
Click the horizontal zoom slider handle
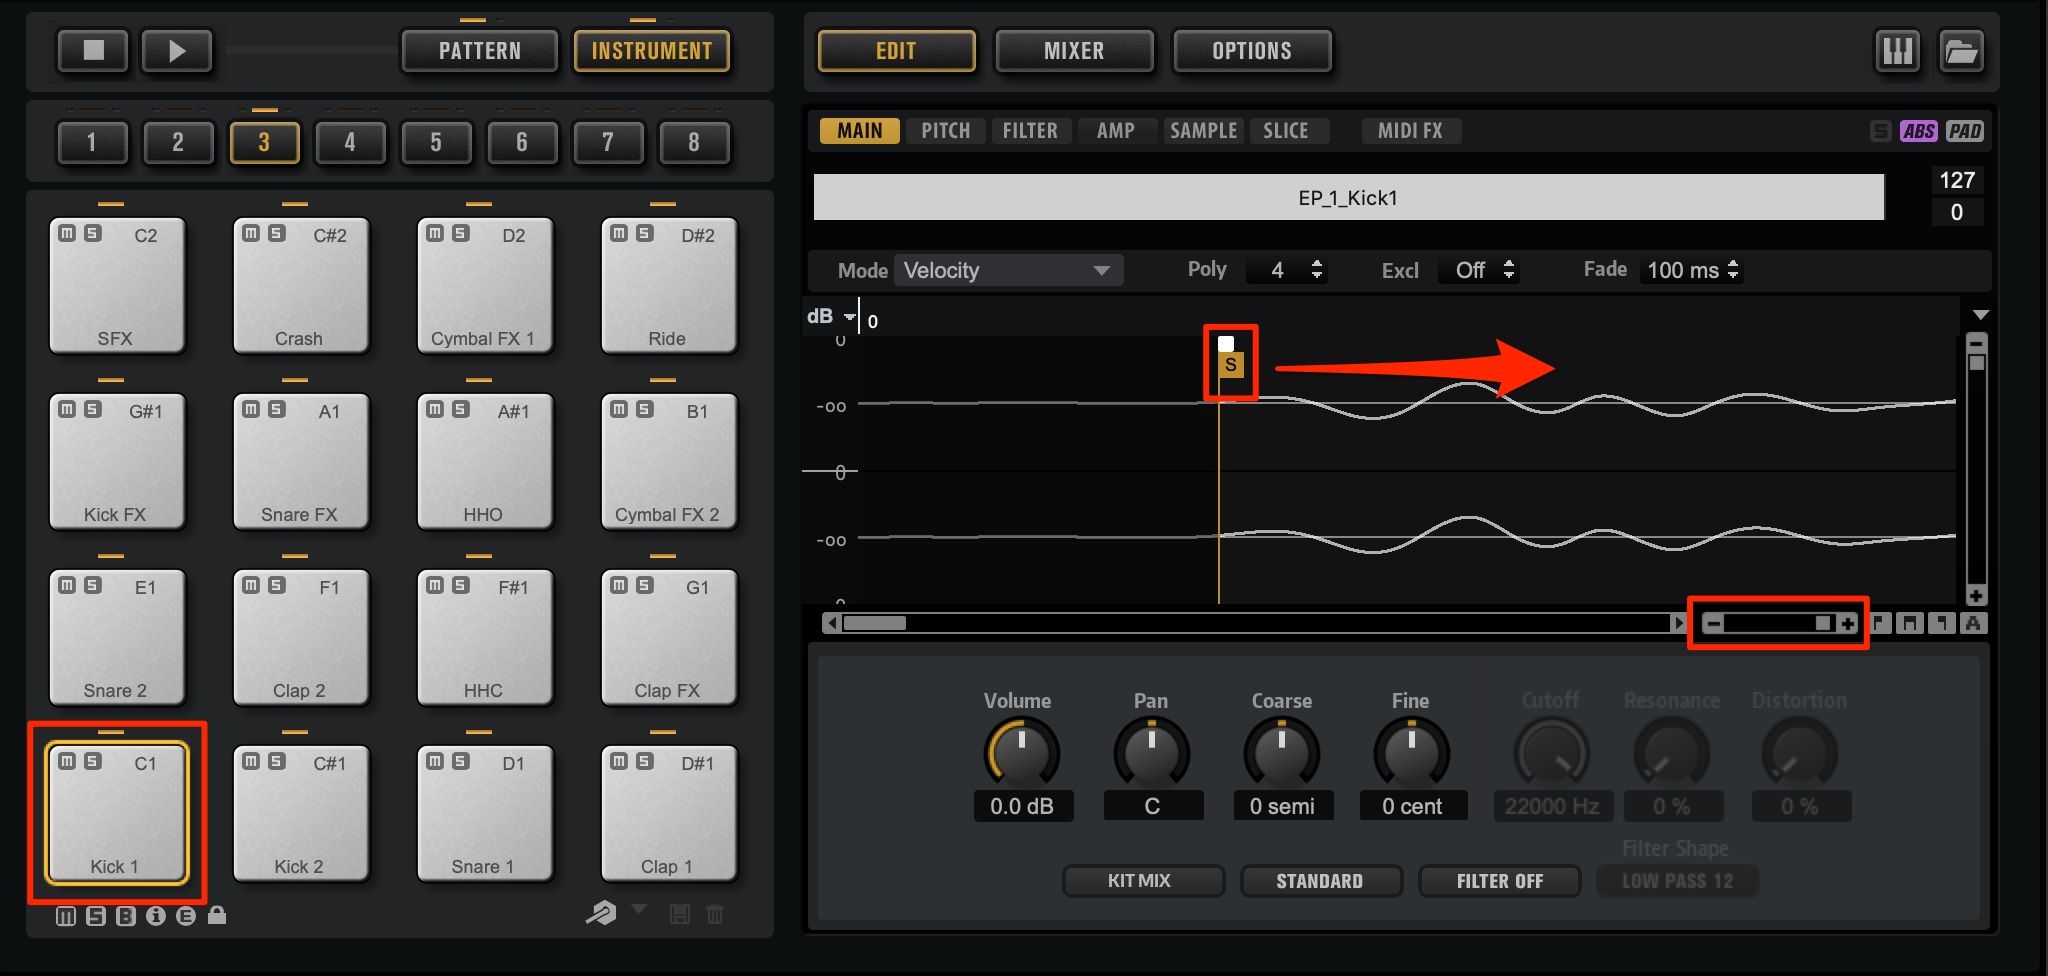click(x=1824, y=623)
